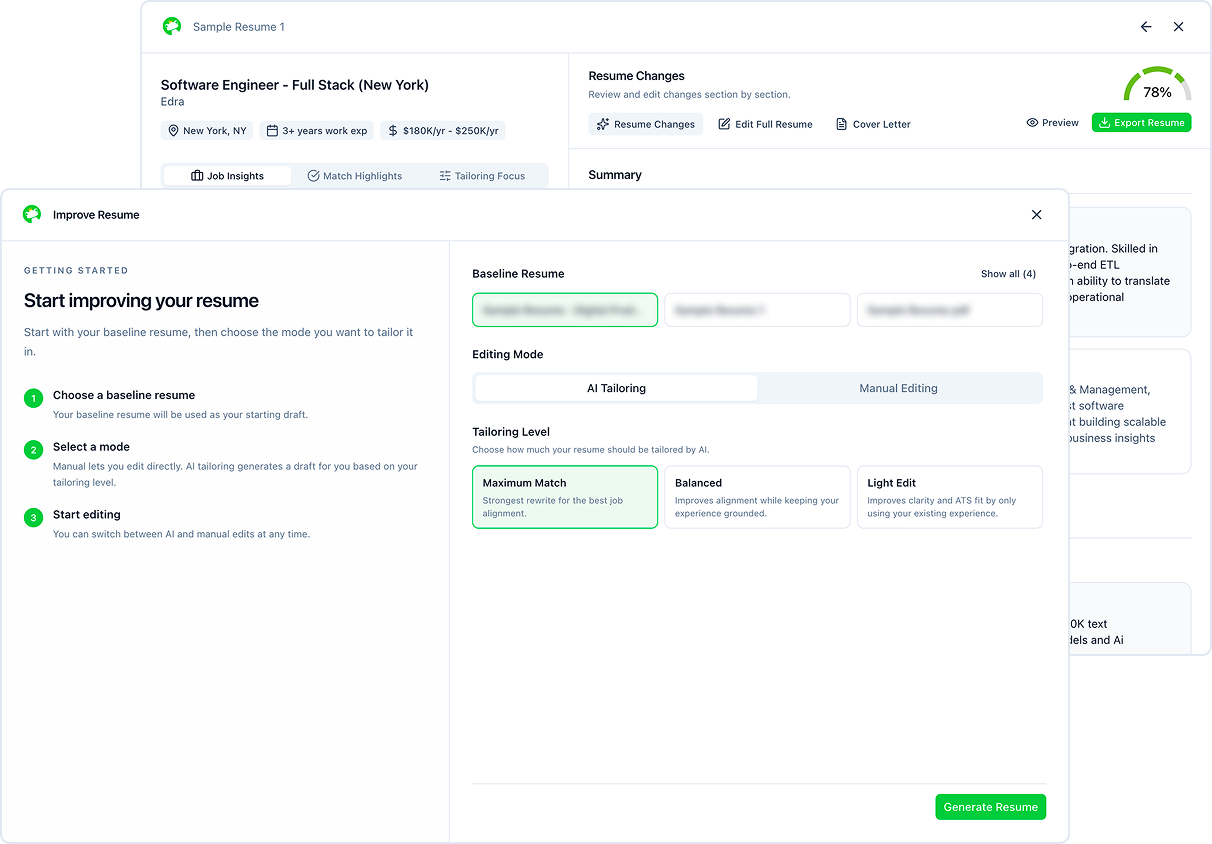Click the Preview button

1052,123
